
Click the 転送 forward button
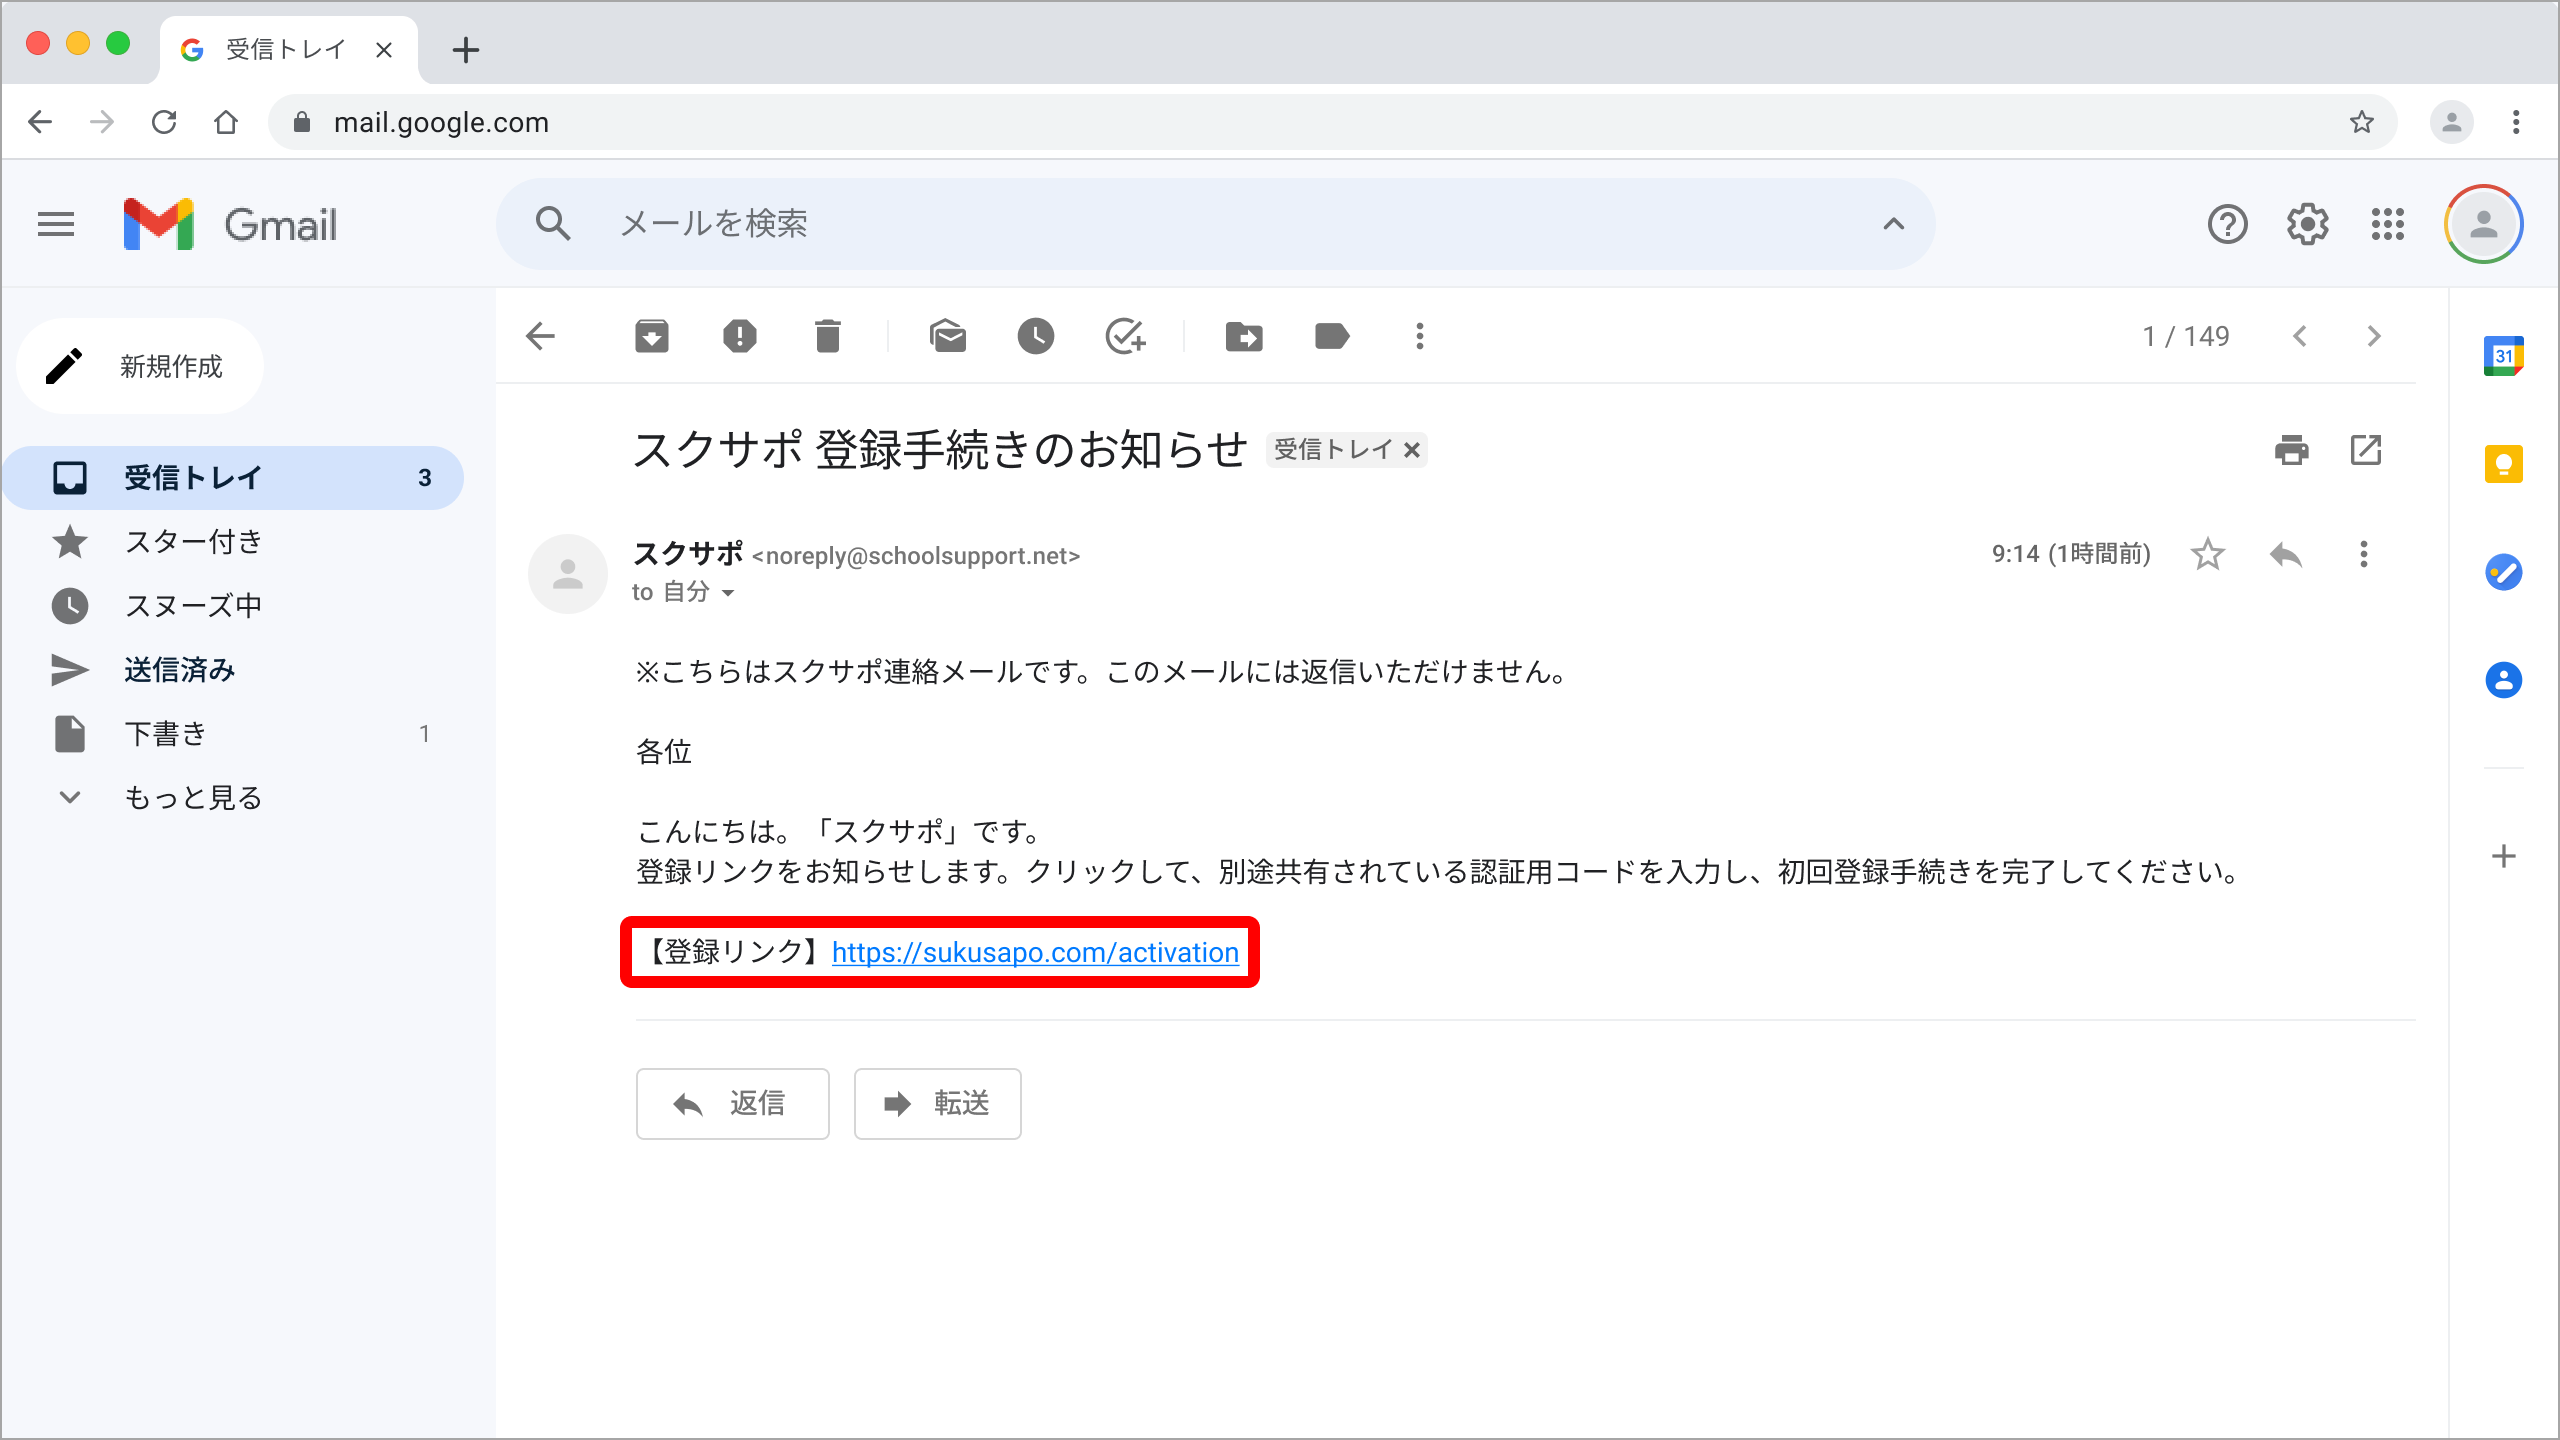click(937, 1104)
